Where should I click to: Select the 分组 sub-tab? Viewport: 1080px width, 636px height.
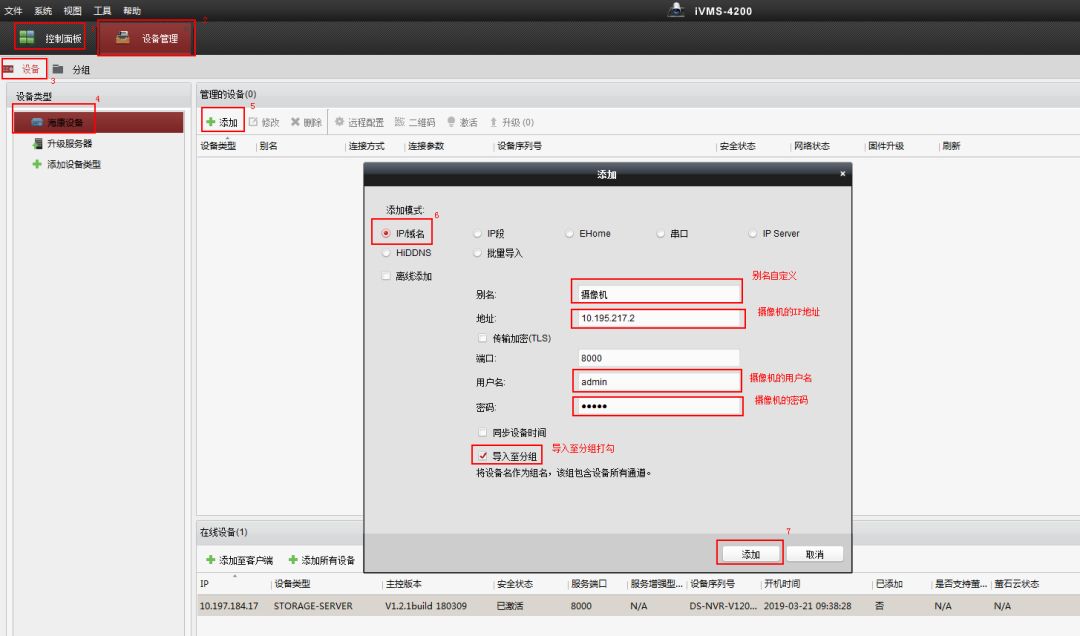click(x=72, y=69)
